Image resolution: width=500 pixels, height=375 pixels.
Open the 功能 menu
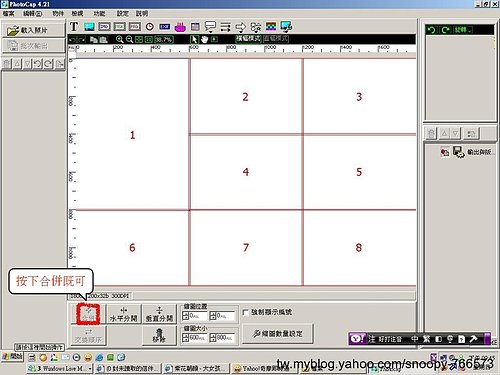(99, 13)
